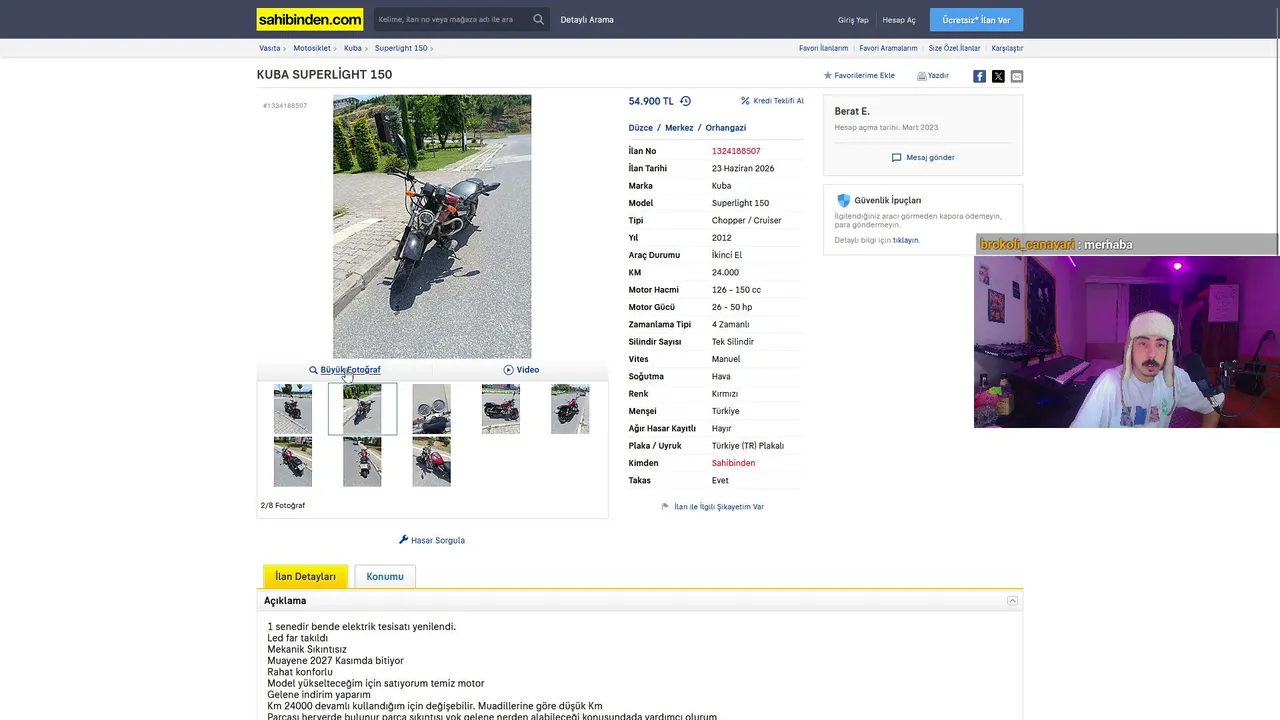Click the KUBA SUPERLİGHT 150 title

[324, 75]
